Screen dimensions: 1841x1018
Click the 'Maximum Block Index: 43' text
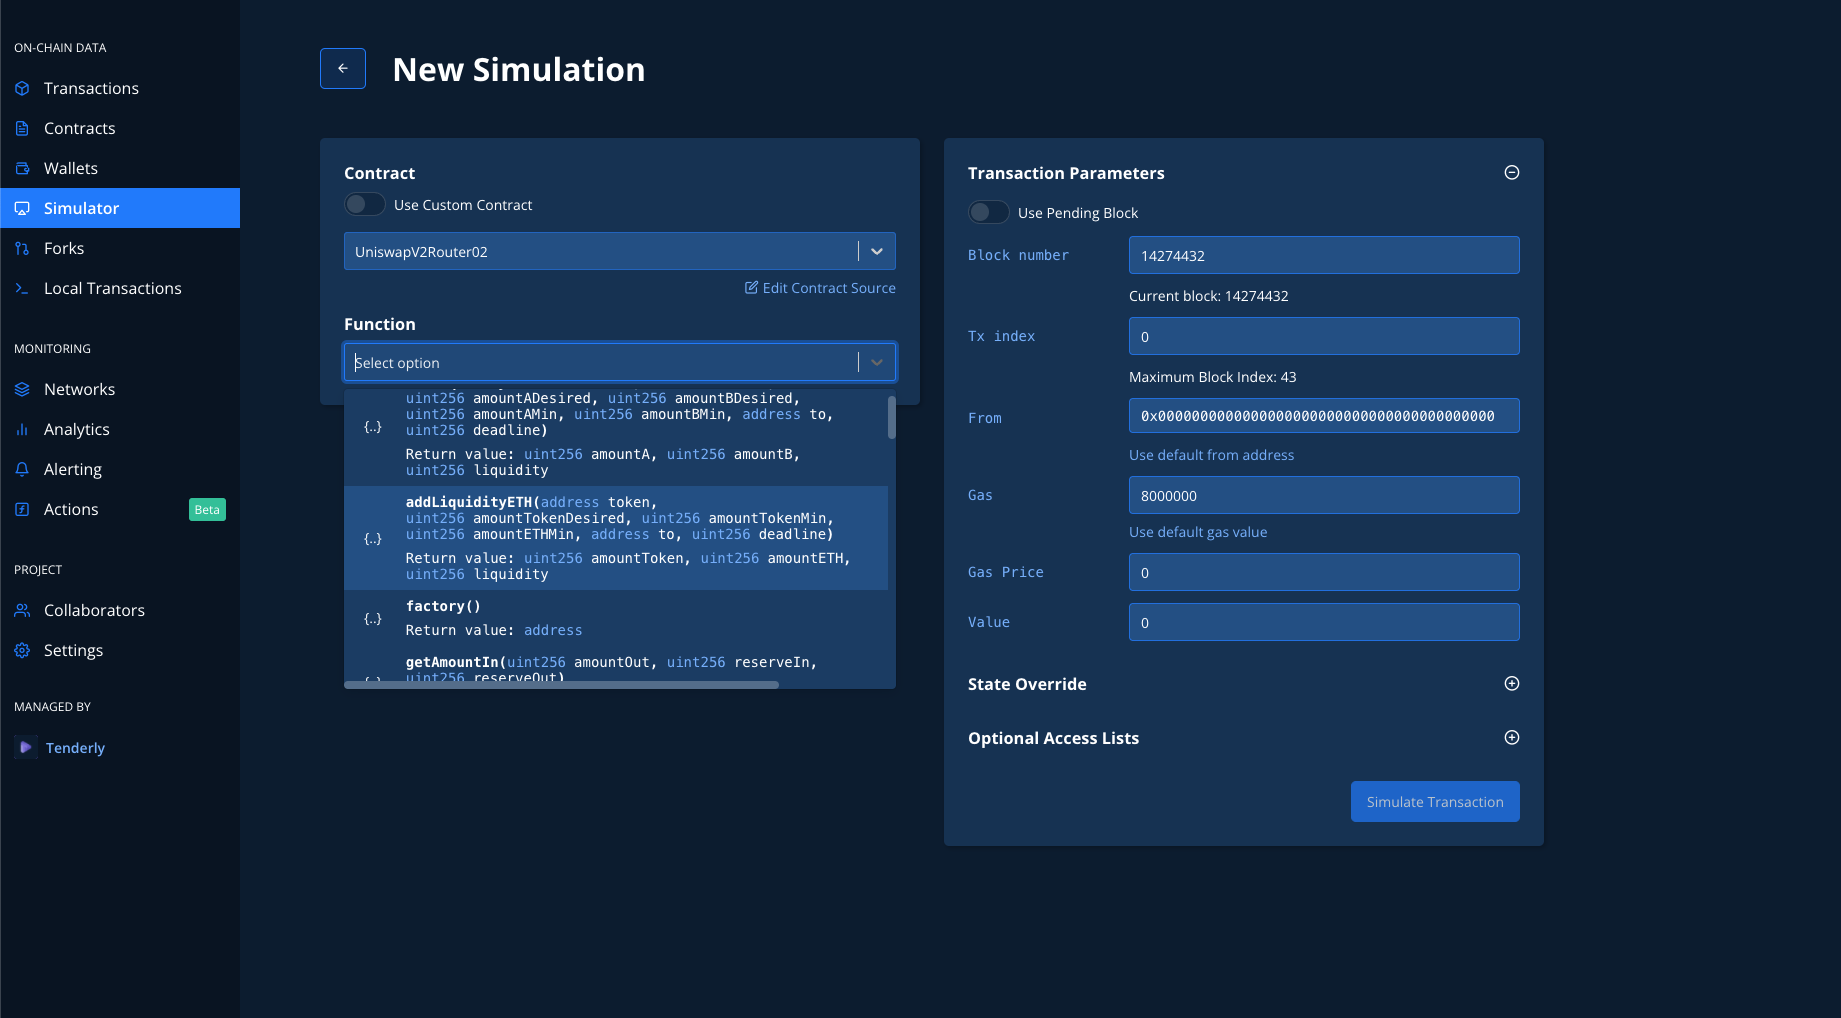pos(1213,377)
